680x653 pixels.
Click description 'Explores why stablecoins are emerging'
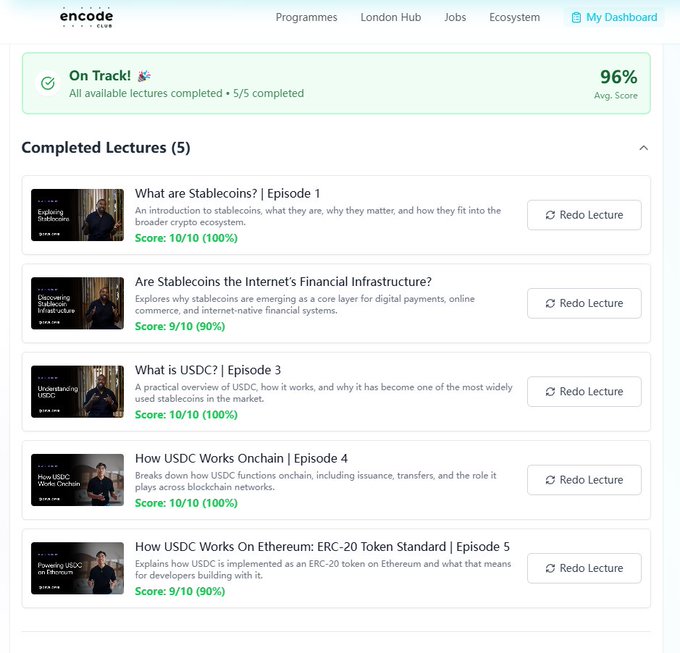(x=305, y=305)
